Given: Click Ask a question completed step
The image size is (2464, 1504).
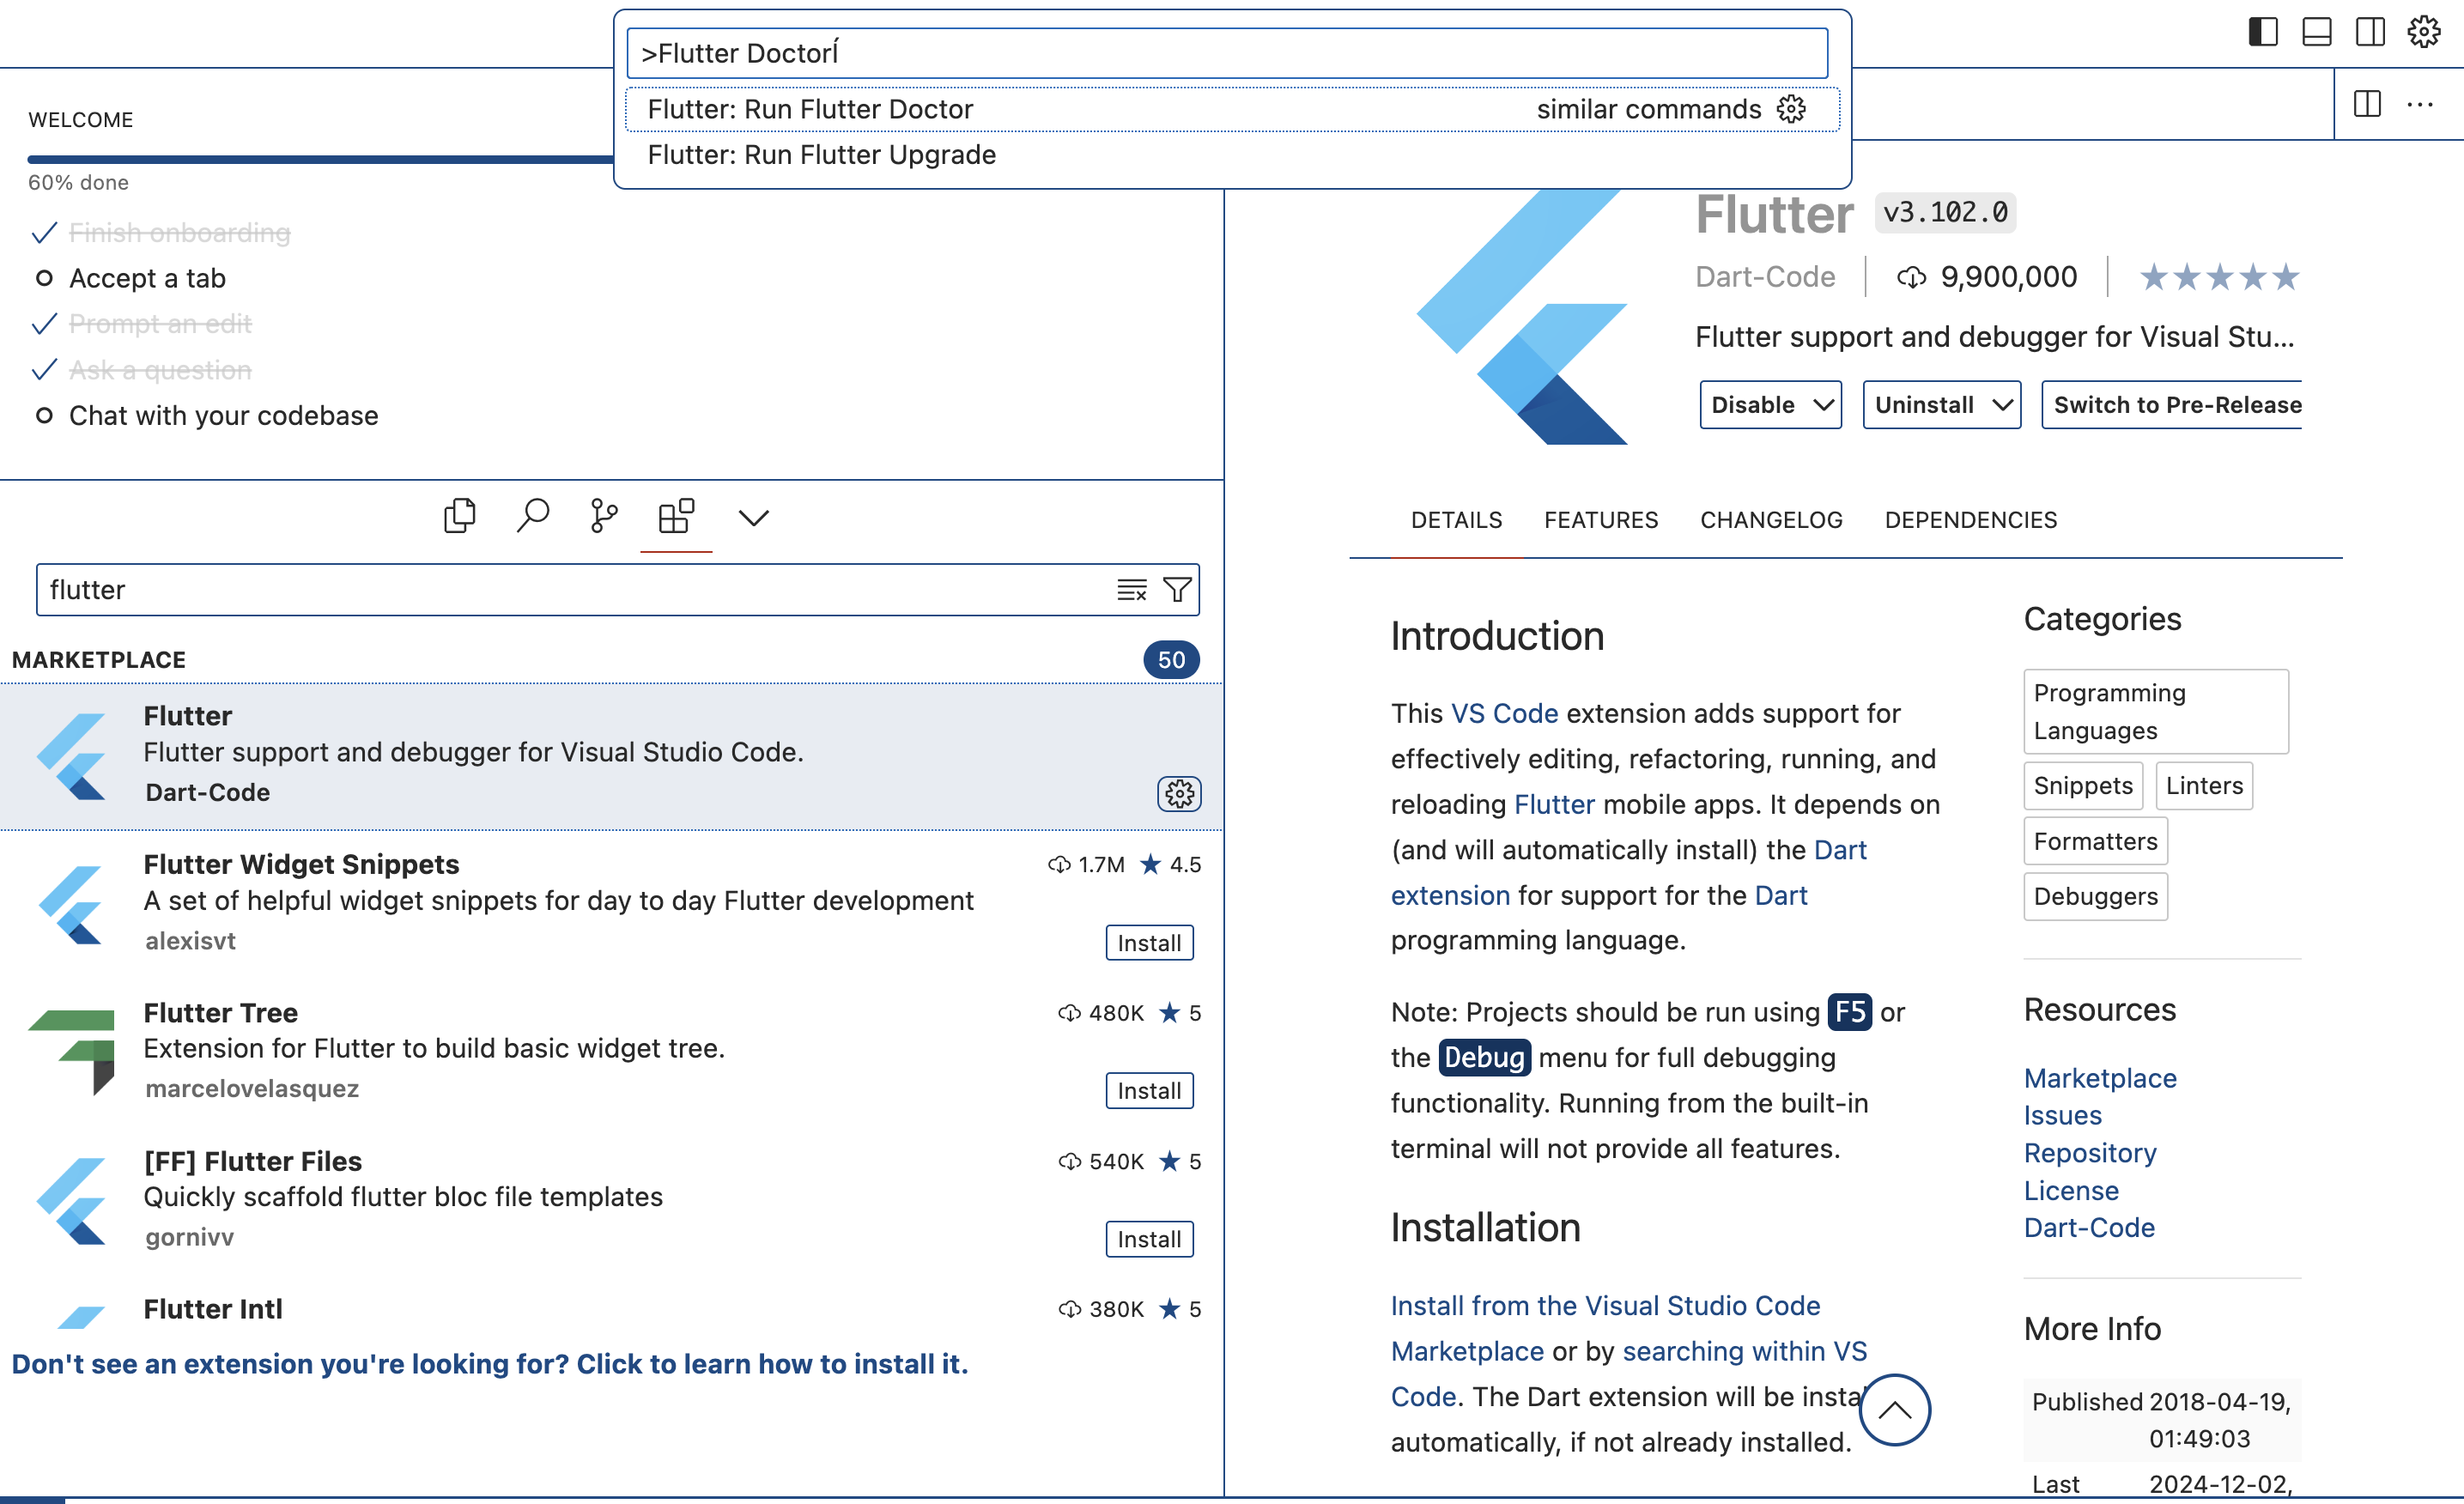Looking at the screenshot, I should point(160,370).
